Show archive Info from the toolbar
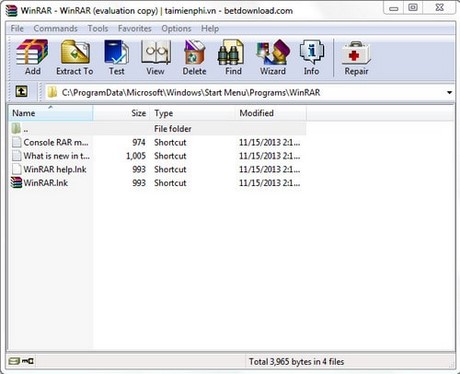Viewport: 460px width, 374px height. (311, 57)
